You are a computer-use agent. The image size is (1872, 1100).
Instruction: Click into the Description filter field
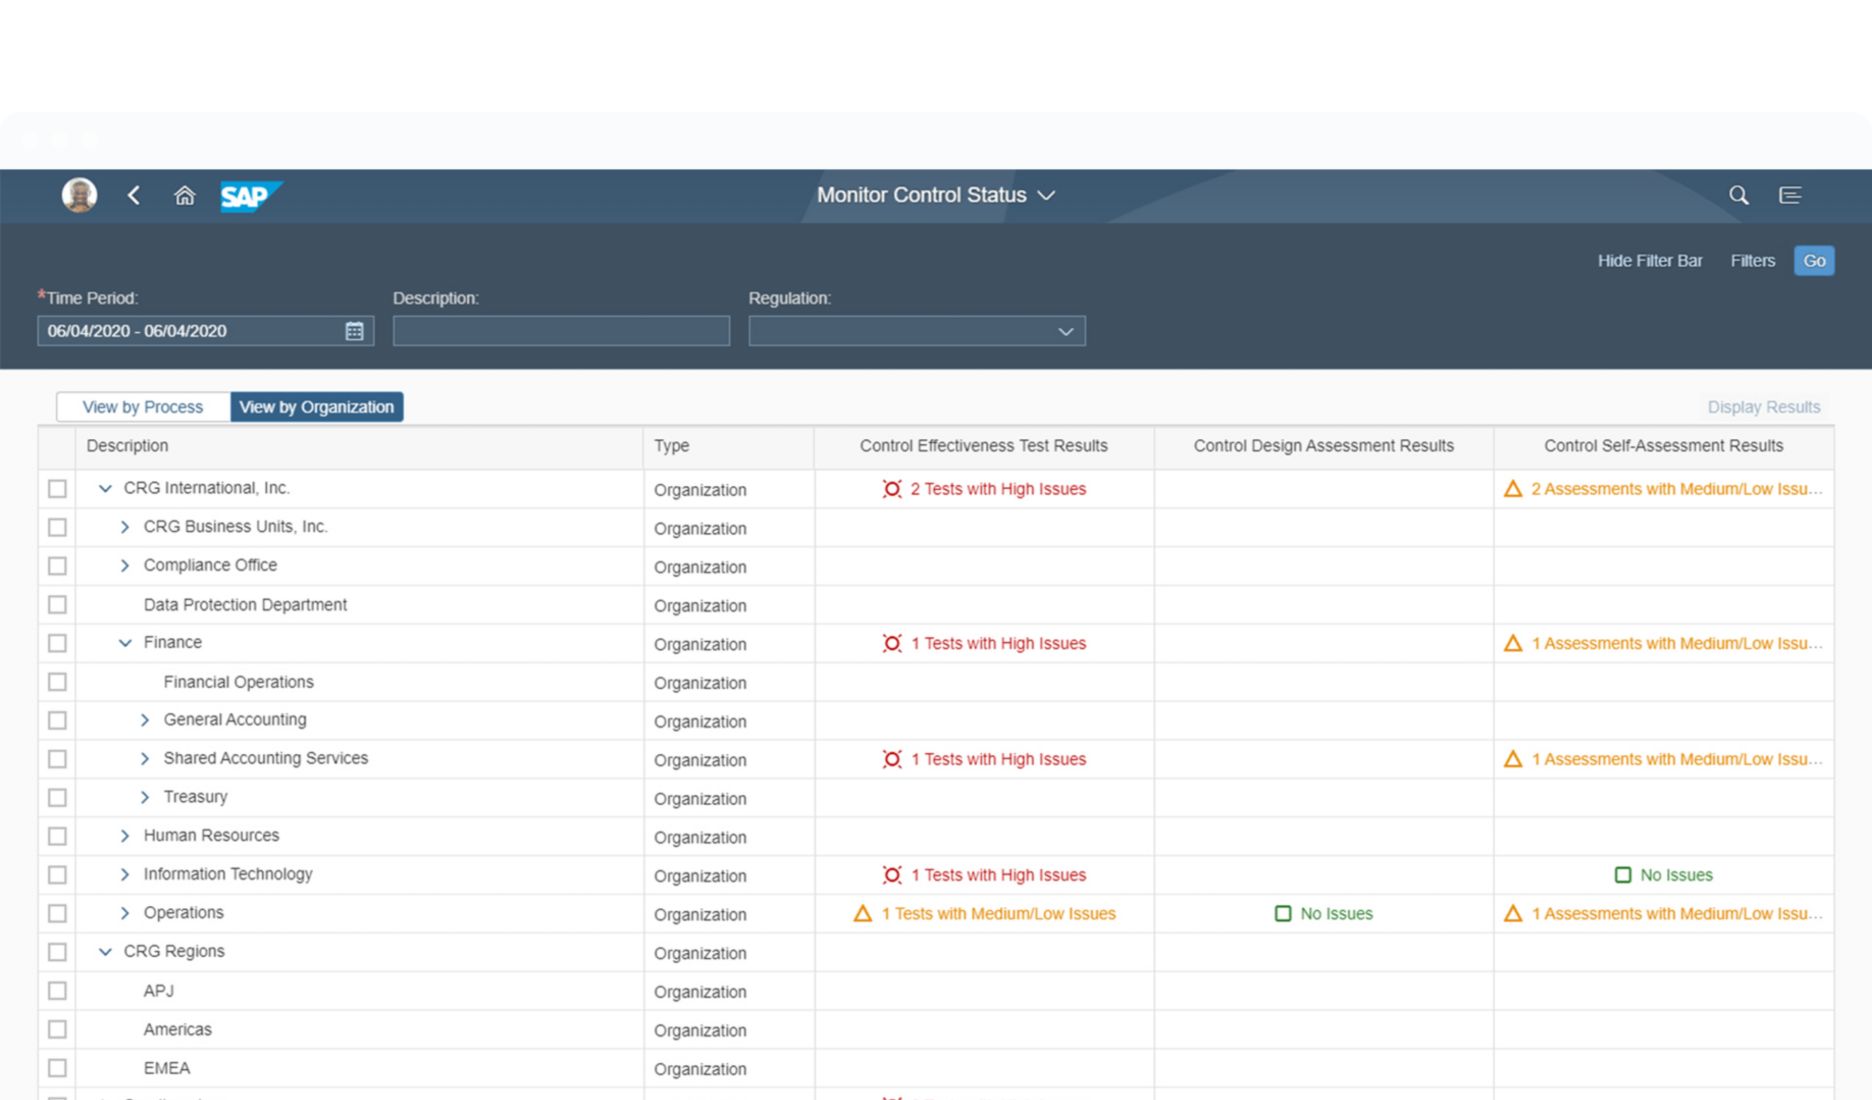(x=561, y=331)
